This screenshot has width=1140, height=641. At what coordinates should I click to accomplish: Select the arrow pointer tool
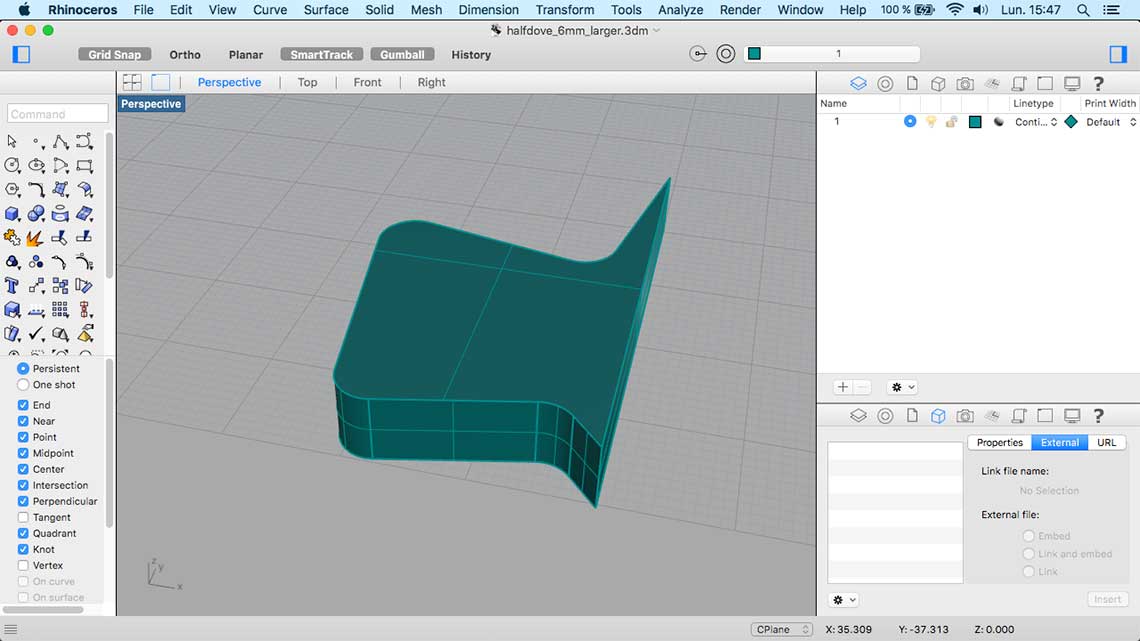click(12, 141)
